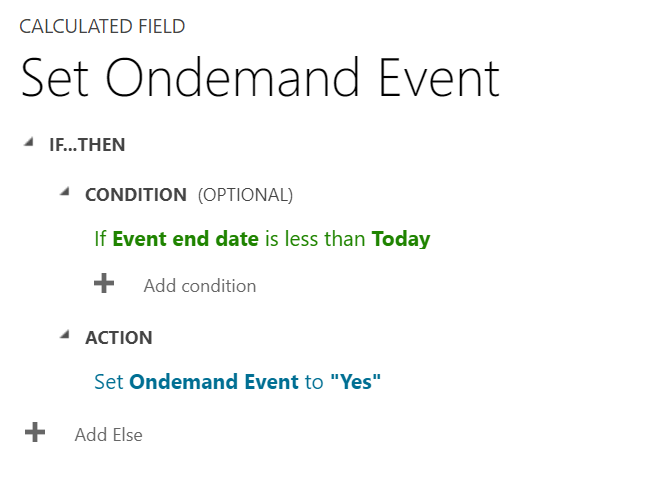
Task: Select the "Ondemand Event" field in action
Action: tap(214, 381)
